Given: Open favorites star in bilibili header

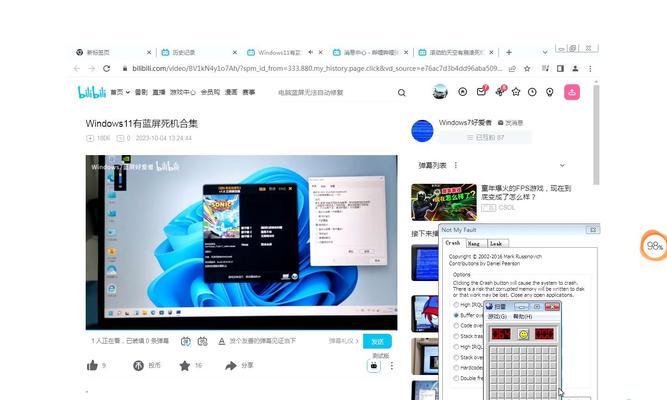Looking at the screenshot, I should pyautogui.click(x=516, y=91).
